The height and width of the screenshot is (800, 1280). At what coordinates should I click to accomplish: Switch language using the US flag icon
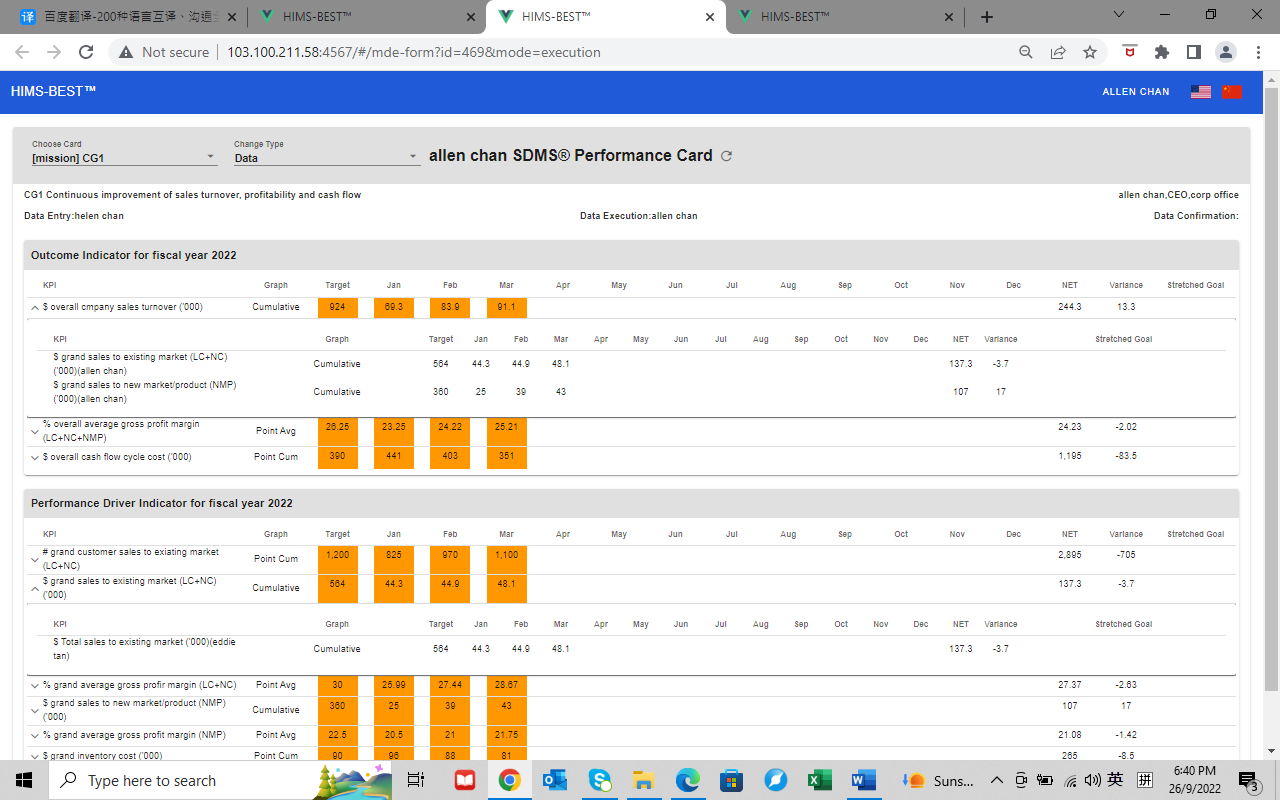(x=1201, y=92)
